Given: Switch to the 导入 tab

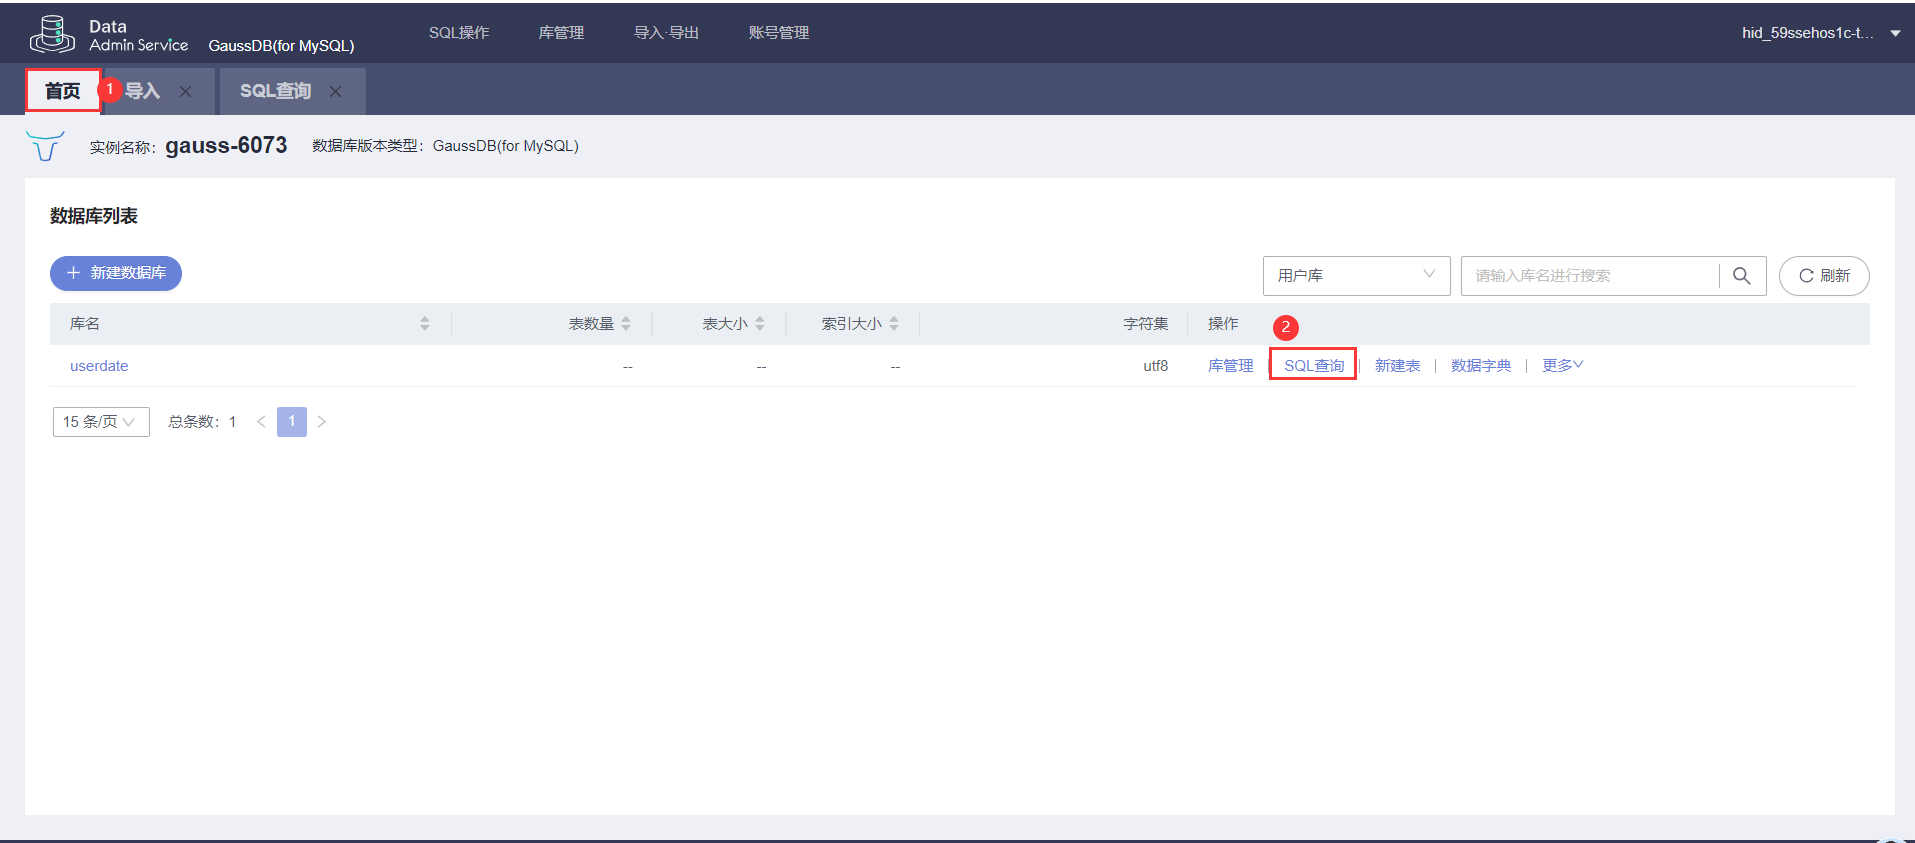Looking at the screenshot, I should 142,91.
